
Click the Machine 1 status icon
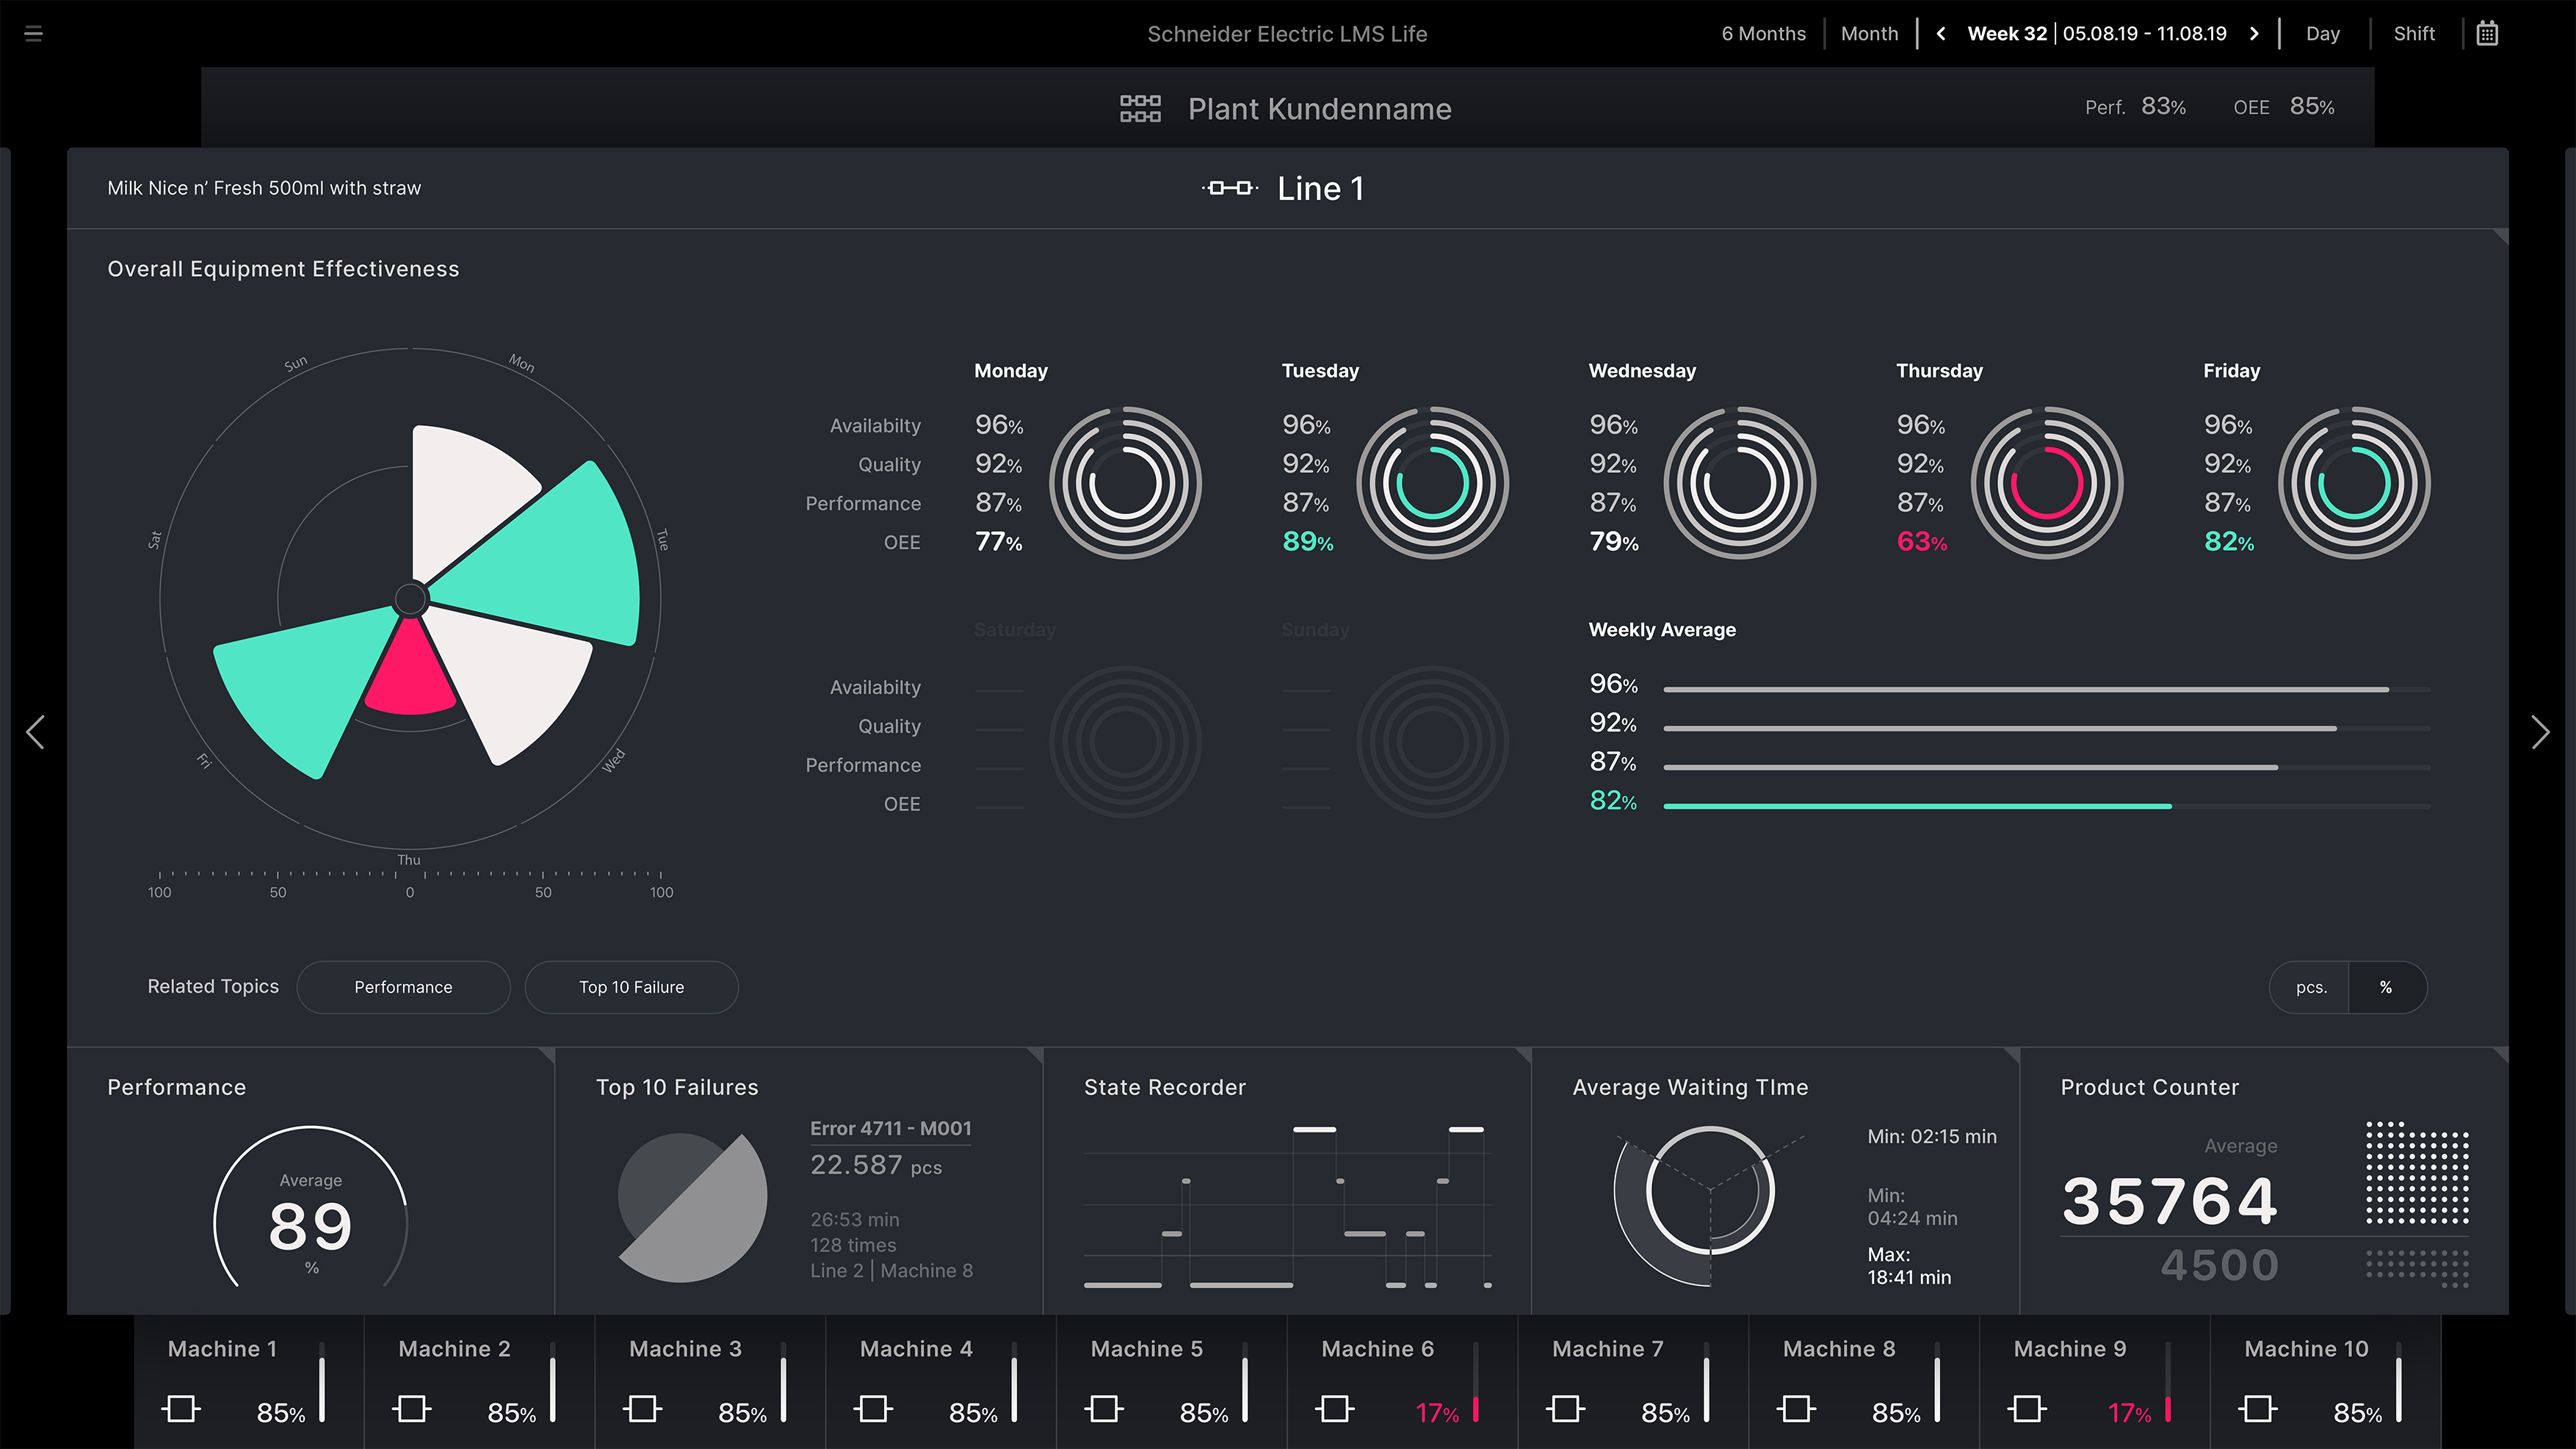tap(180, 1409)
